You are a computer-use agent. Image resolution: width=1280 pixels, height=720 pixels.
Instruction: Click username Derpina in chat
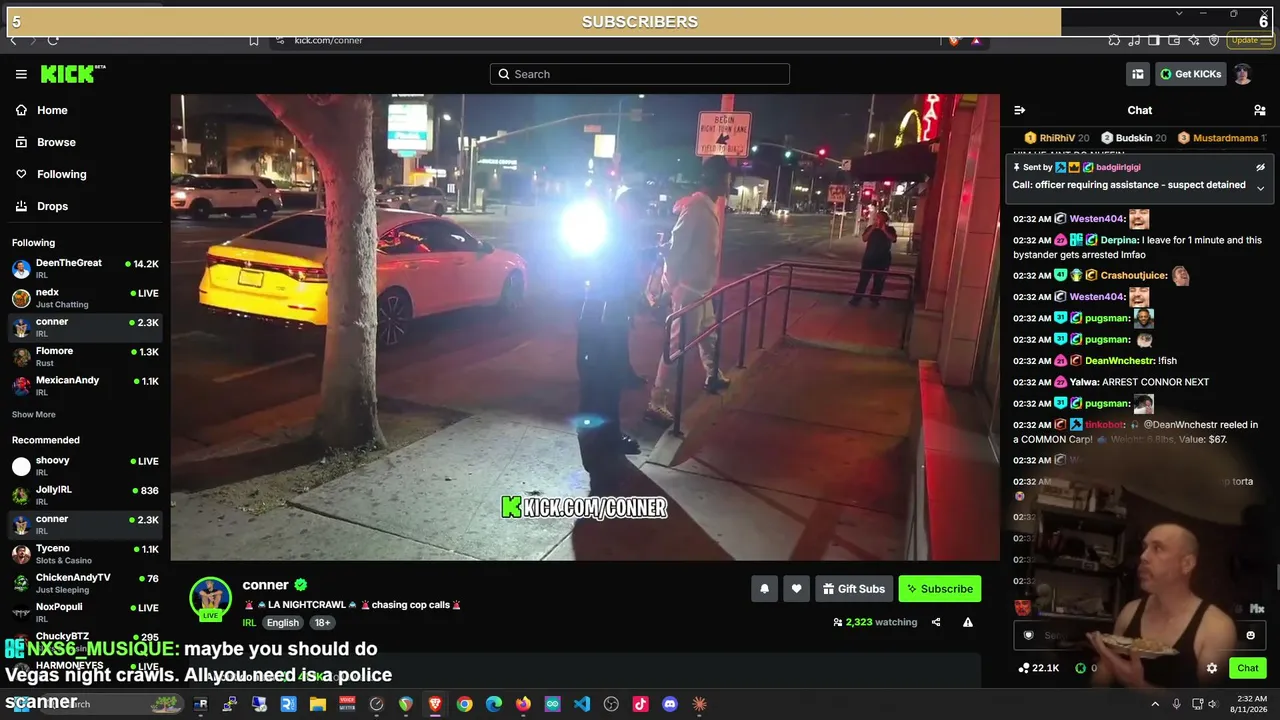click(x=1120, y=240)
